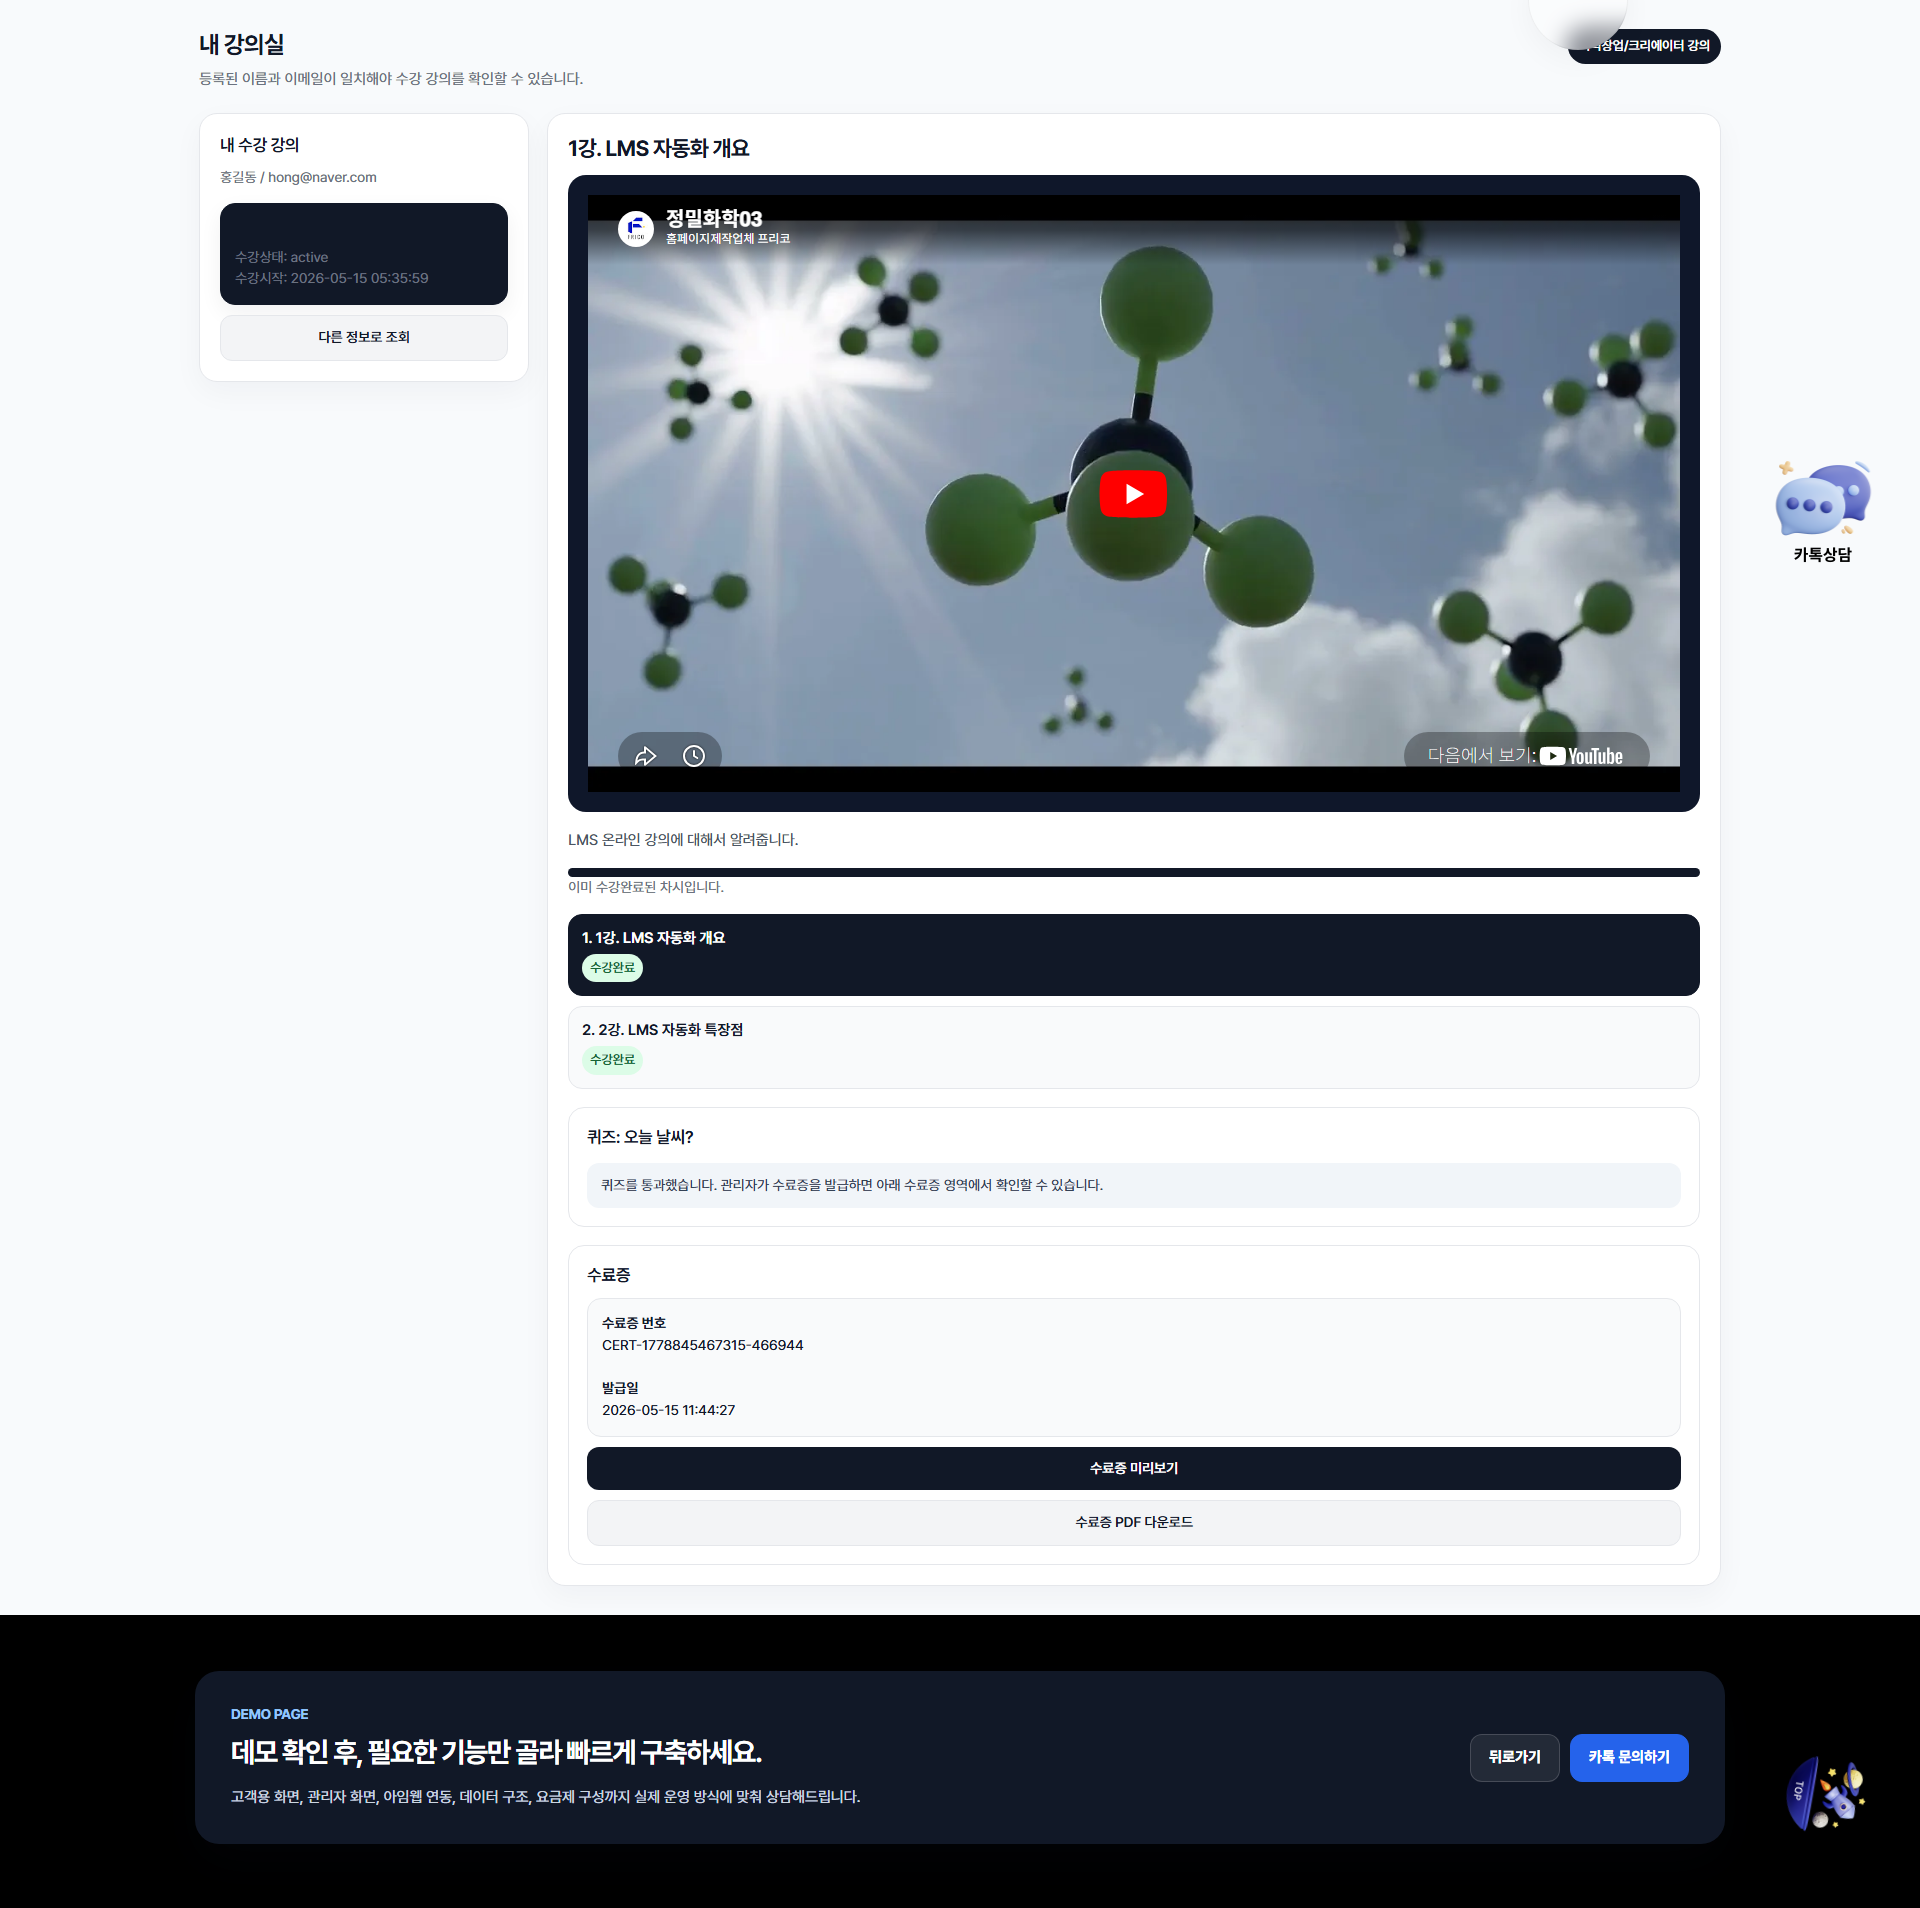Open video on YouTube via 다음에서 보기 link
Image resolution: width=1920 pixels, height=1908 pixels.
coord(1526,756)
